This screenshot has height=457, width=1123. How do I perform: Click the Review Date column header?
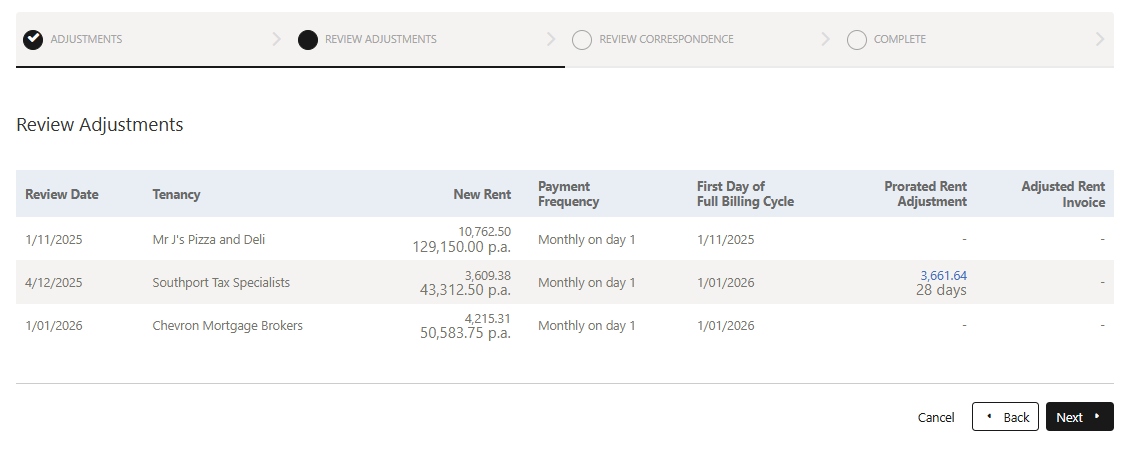pos(62,195)
